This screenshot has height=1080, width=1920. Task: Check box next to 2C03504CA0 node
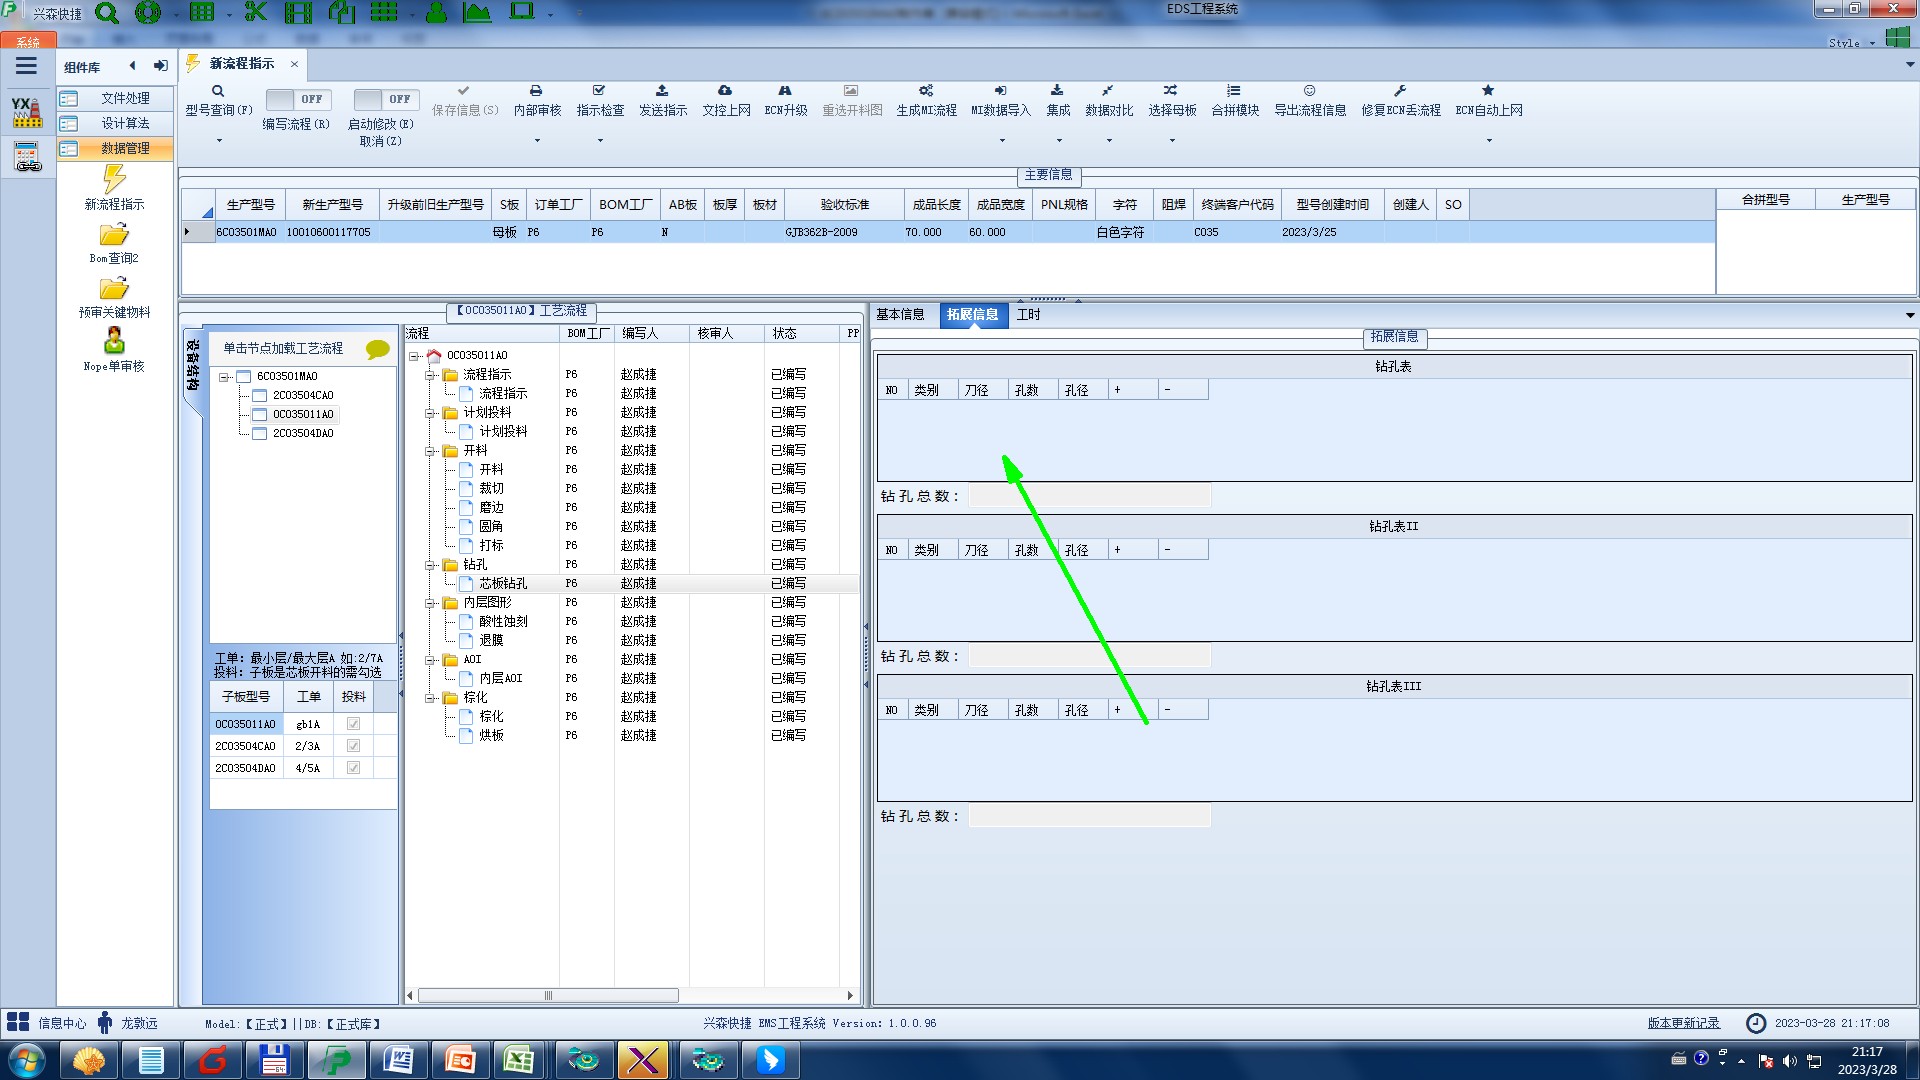coord(259,396)
